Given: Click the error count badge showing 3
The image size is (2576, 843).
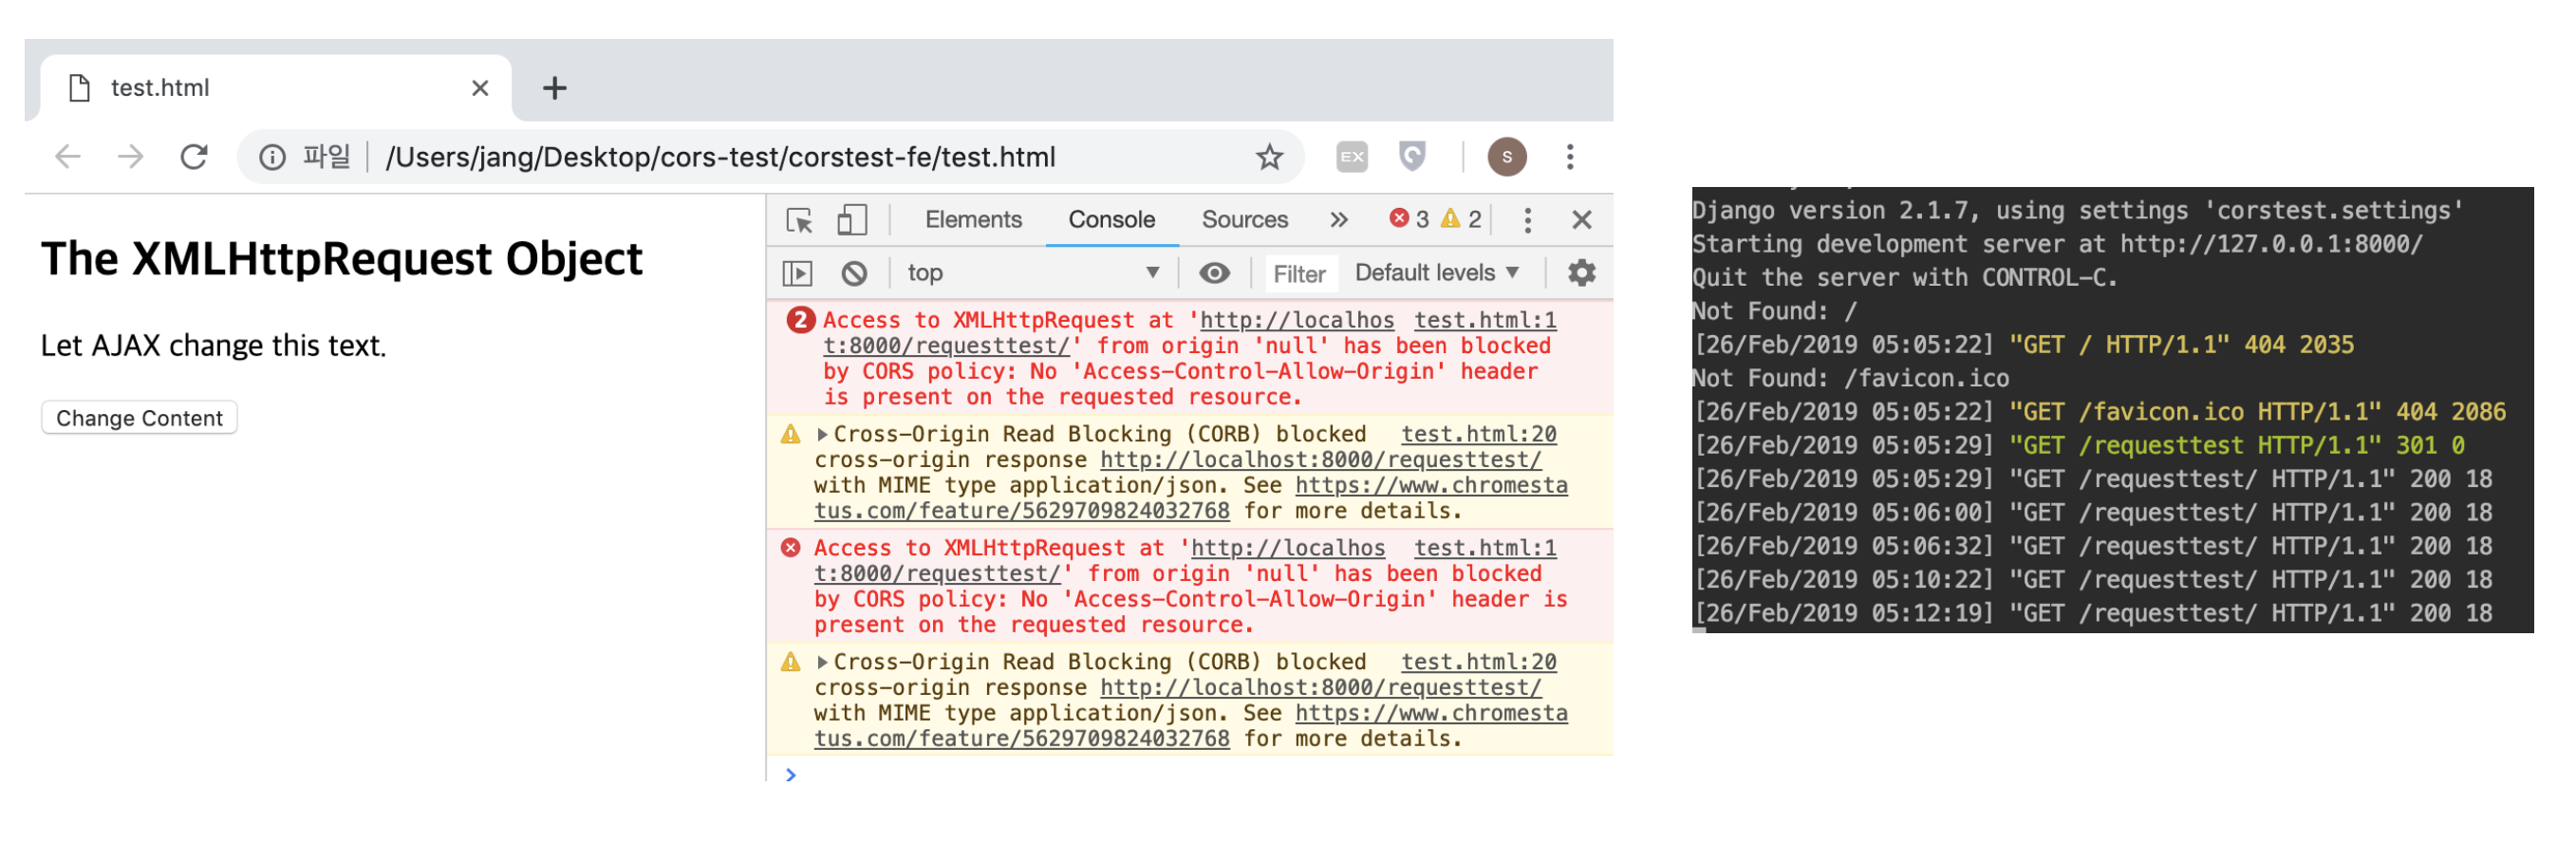Looking at the screenshot, I should click(1409, 220).
